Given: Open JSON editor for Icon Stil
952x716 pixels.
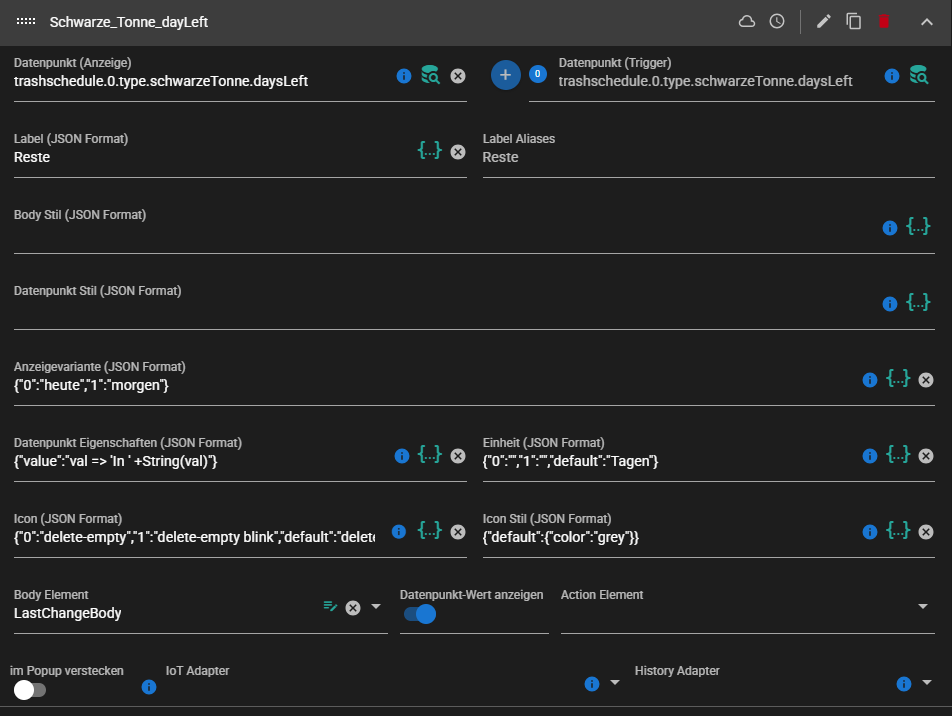Looking at the screenshot, I should [x=898, y=531].
